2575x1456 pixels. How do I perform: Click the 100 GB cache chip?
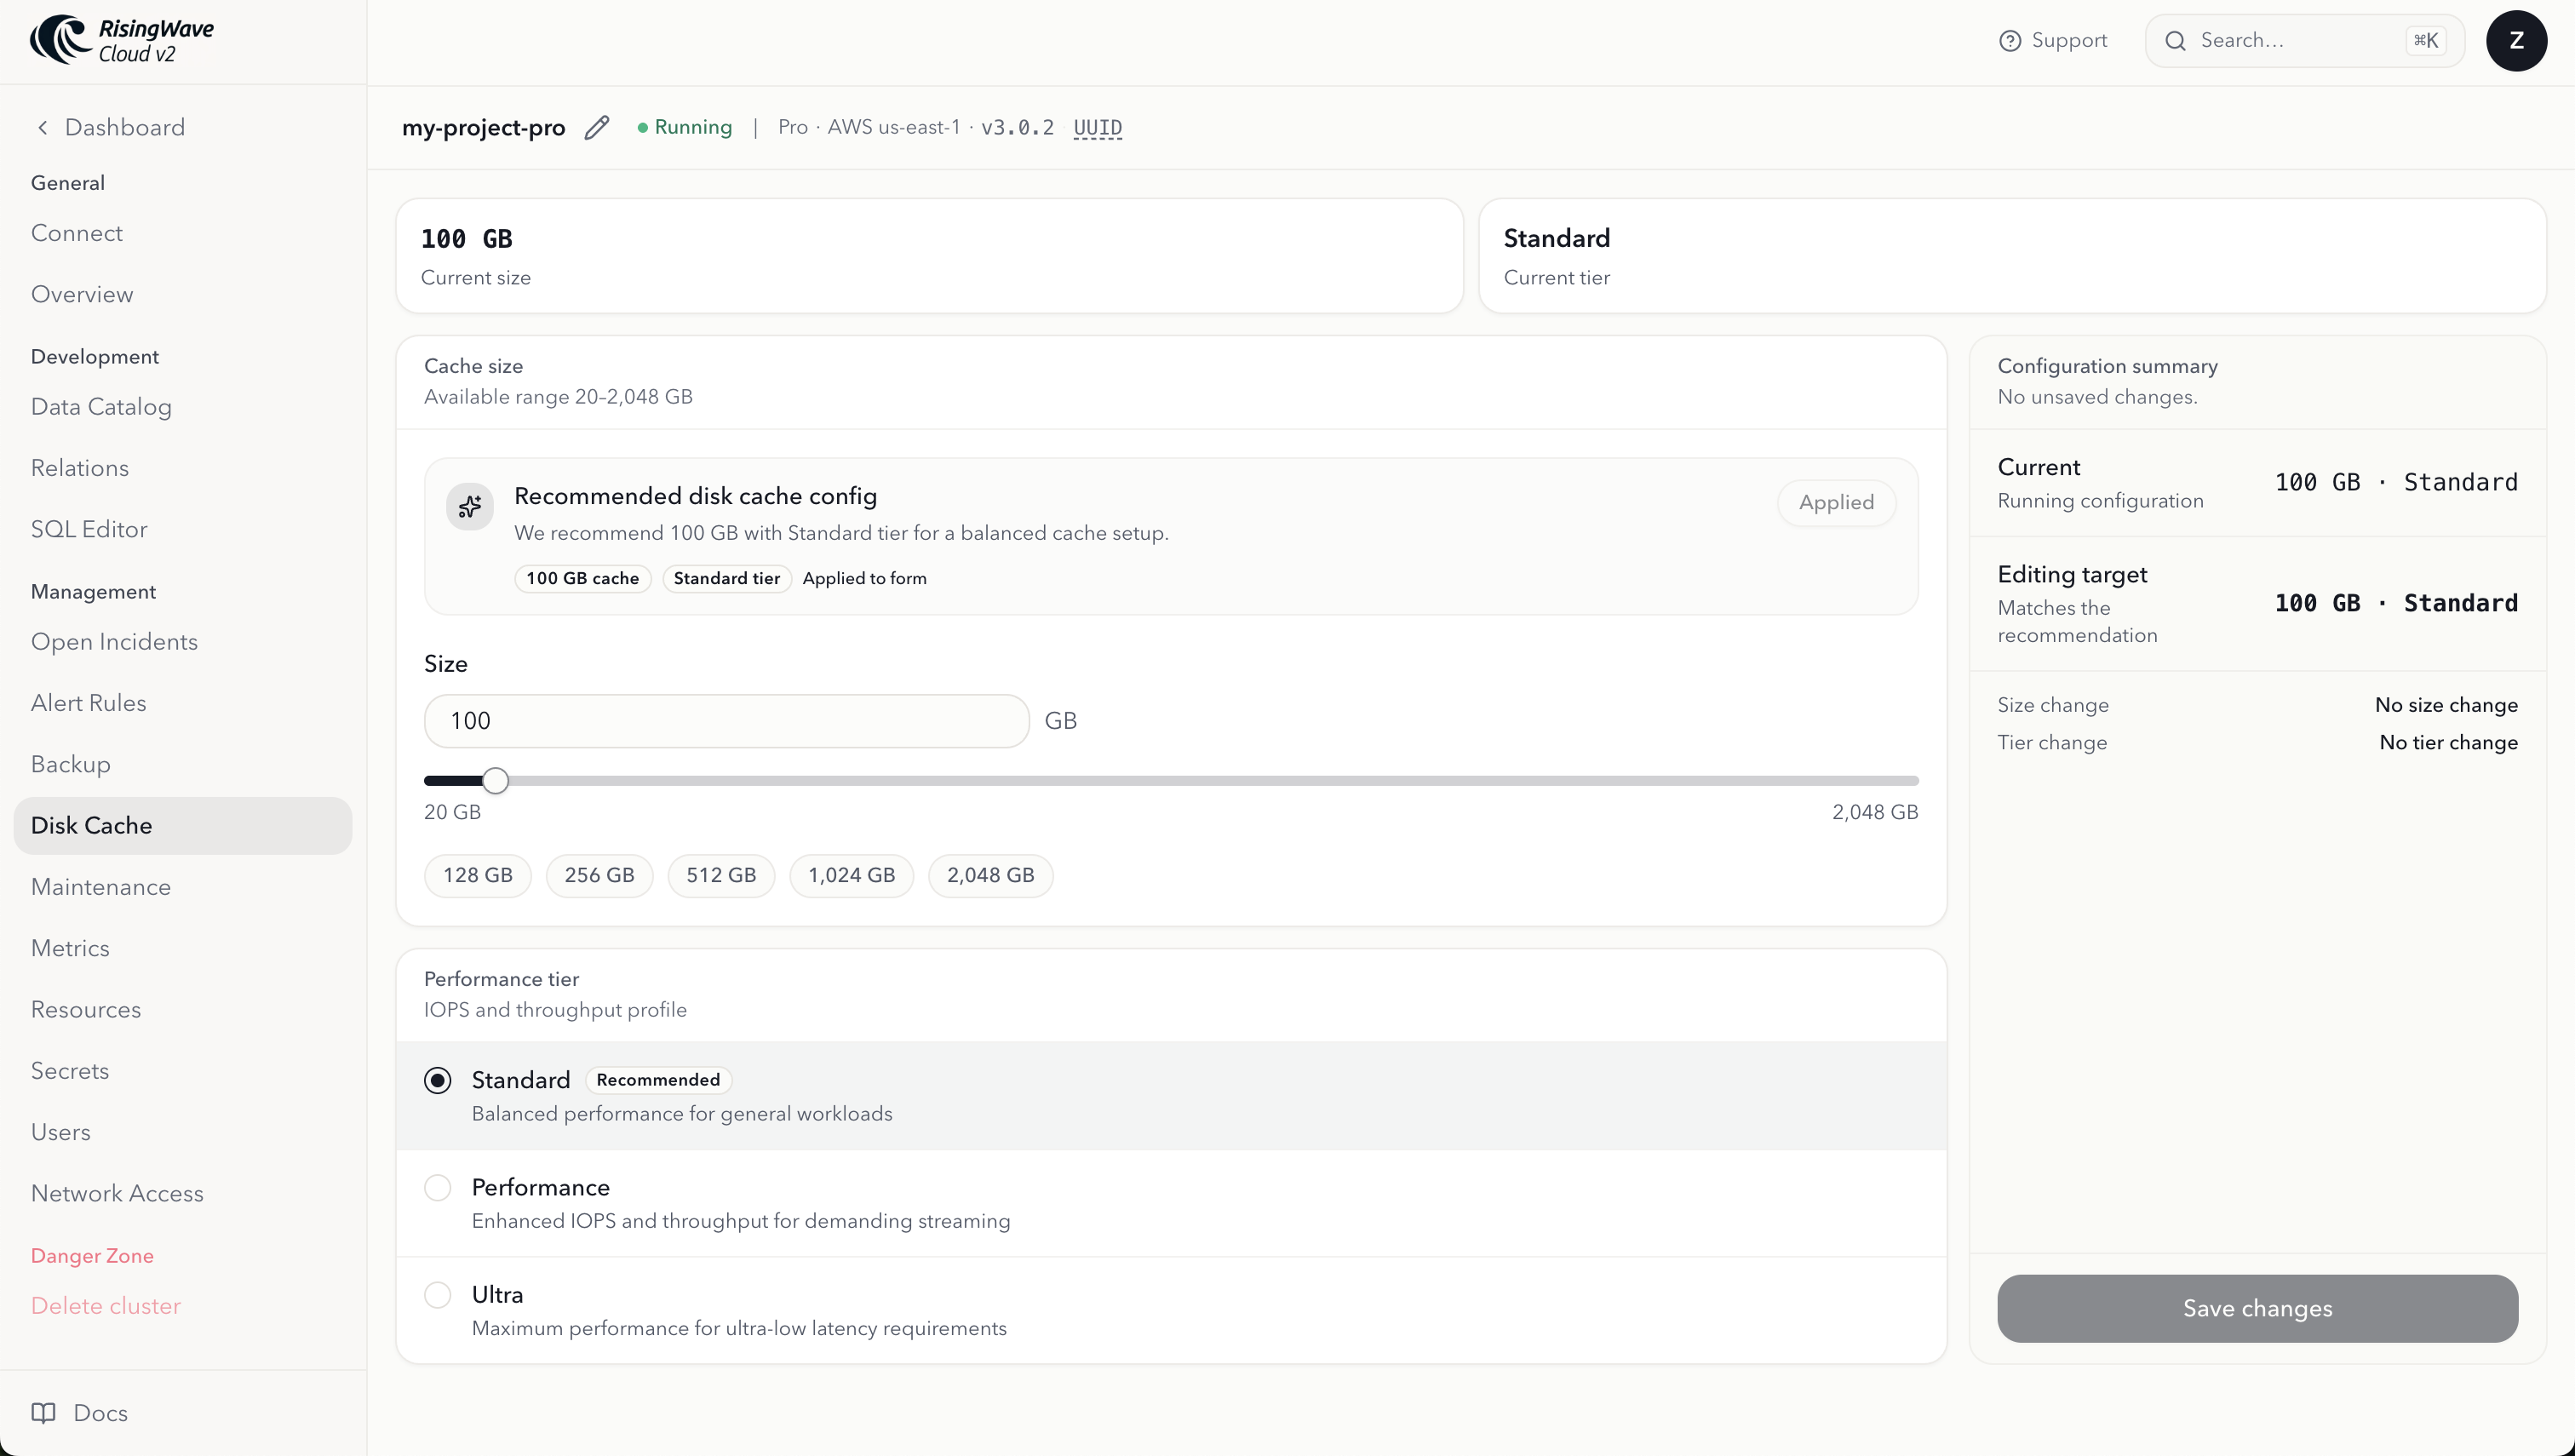(582, 578)
